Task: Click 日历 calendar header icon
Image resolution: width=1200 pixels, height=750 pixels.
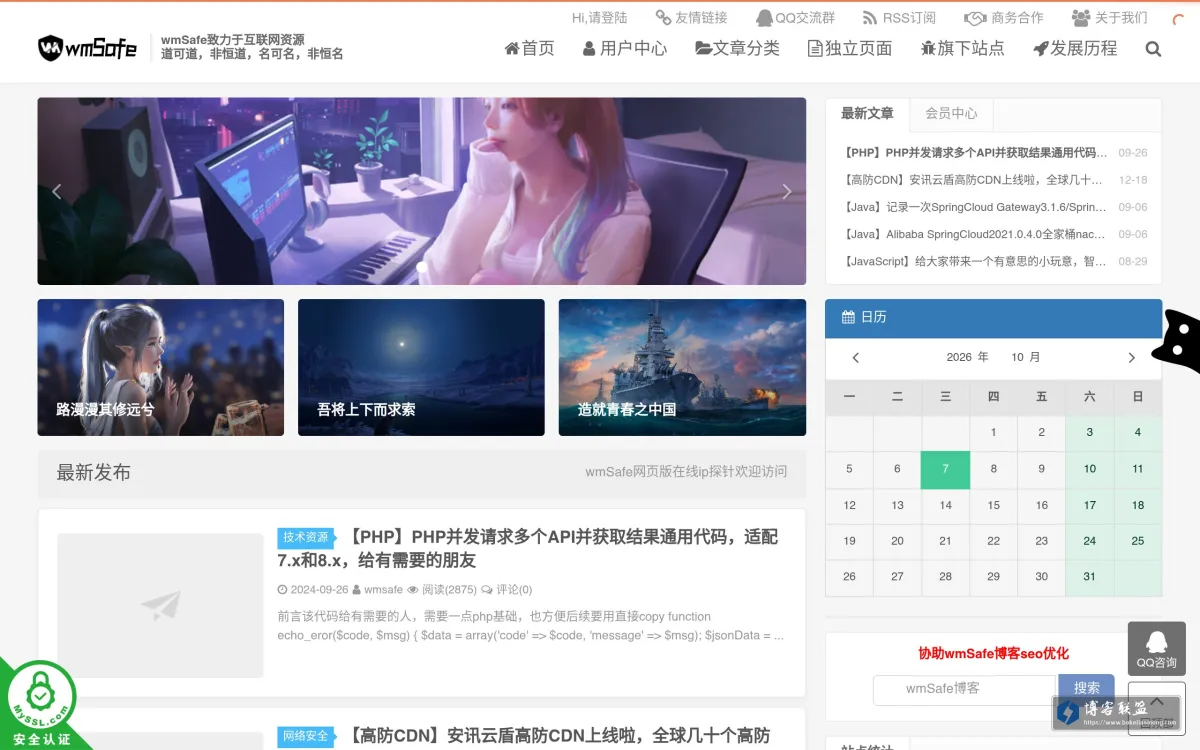Action: point(848,317)
